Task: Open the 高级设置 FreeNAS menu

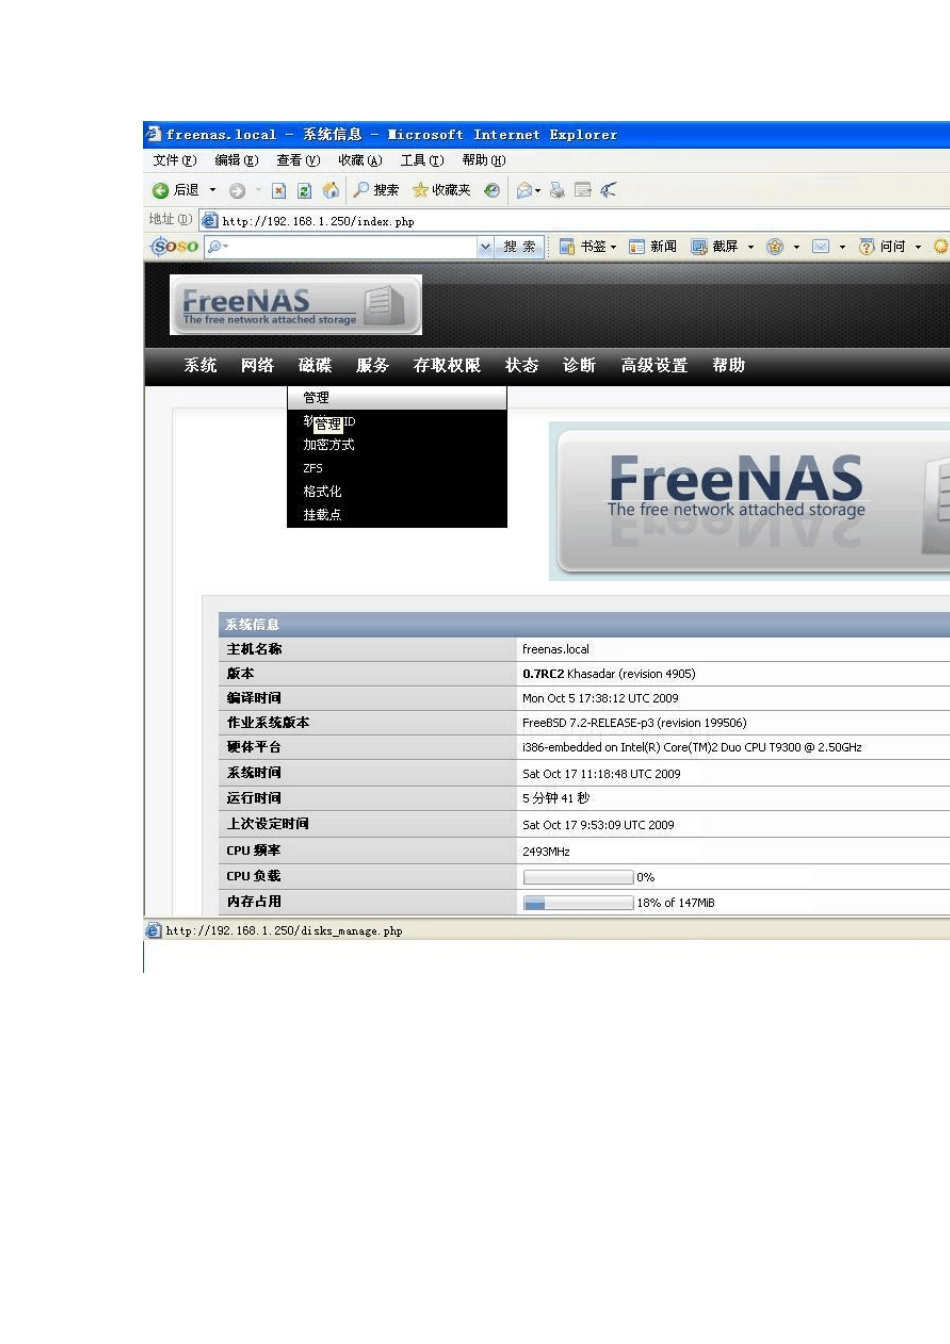Action: [654, 365]
